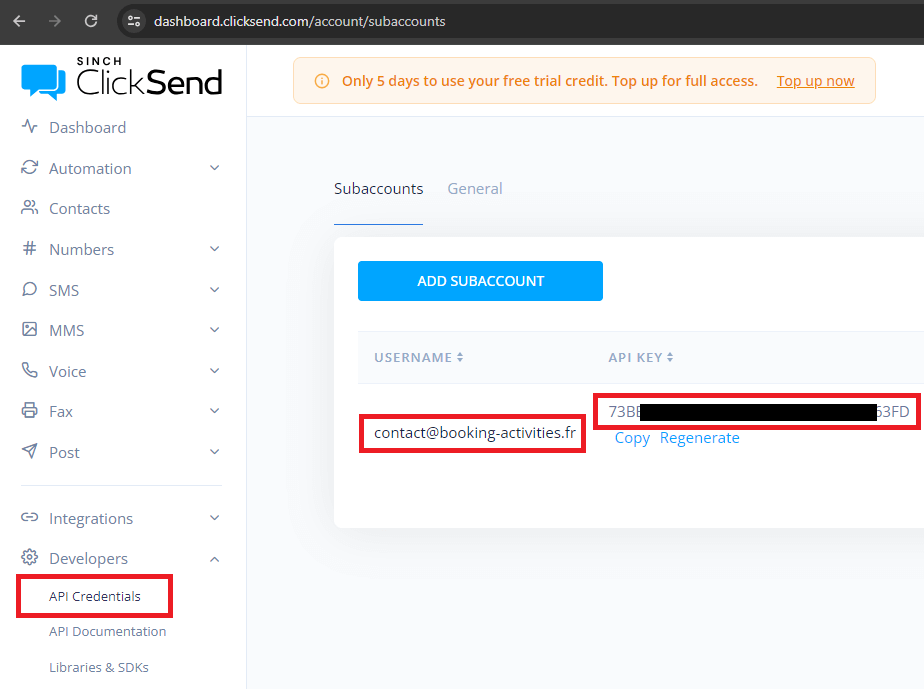Open the Automation label in sidebar
This screenshot has width=924, height=689.
(x=90, y=169)
